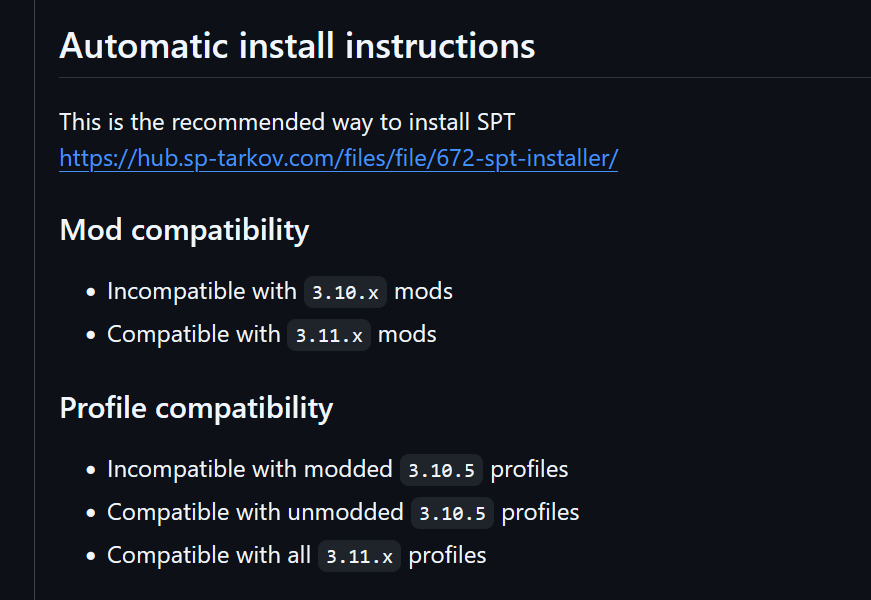The image size is (871, 600).
Task: Click the words 'Compatible with' before 3.11.x mods
Action: (194, 334)
